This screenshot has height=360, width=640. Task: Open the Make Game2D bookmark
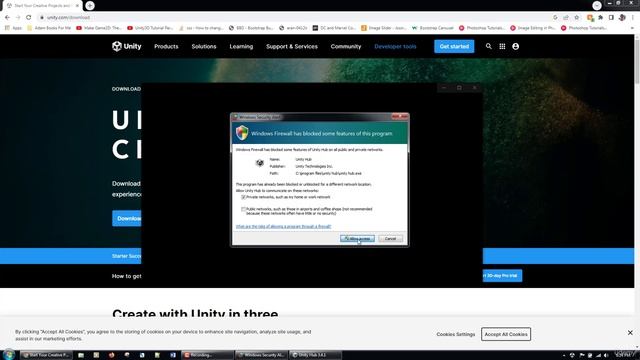click(98, 28)
